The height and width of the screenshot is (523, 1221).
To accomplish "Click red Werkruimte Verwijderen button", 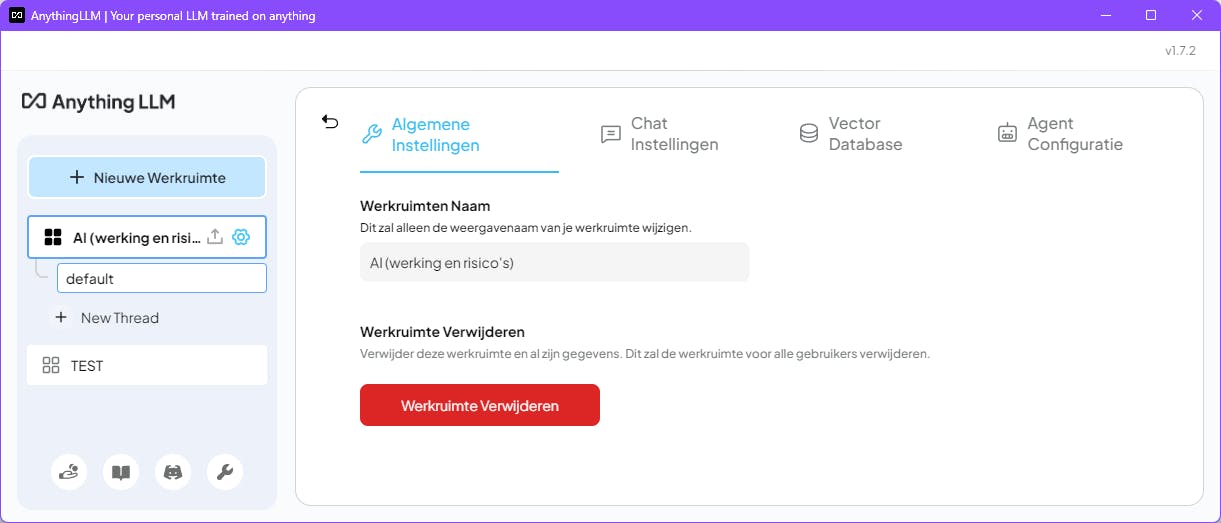I will click(480, 405).
